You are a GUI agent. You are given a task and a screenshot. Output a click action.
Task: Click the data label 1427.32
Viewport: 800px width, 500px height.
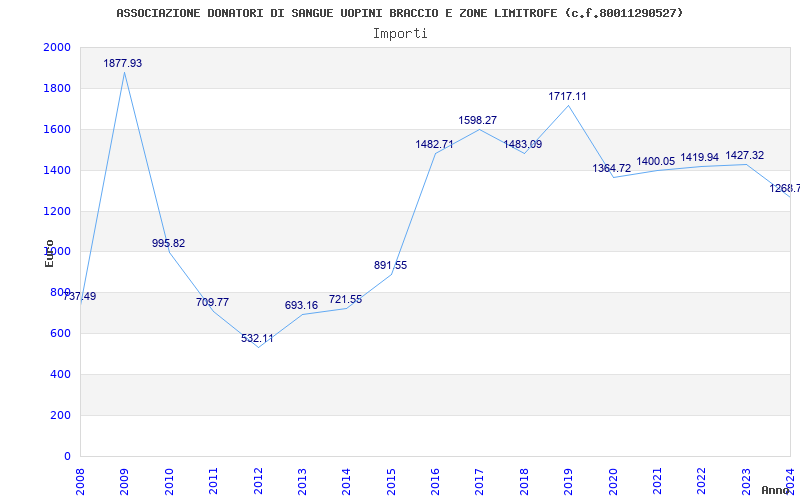[x=745, y=156]
